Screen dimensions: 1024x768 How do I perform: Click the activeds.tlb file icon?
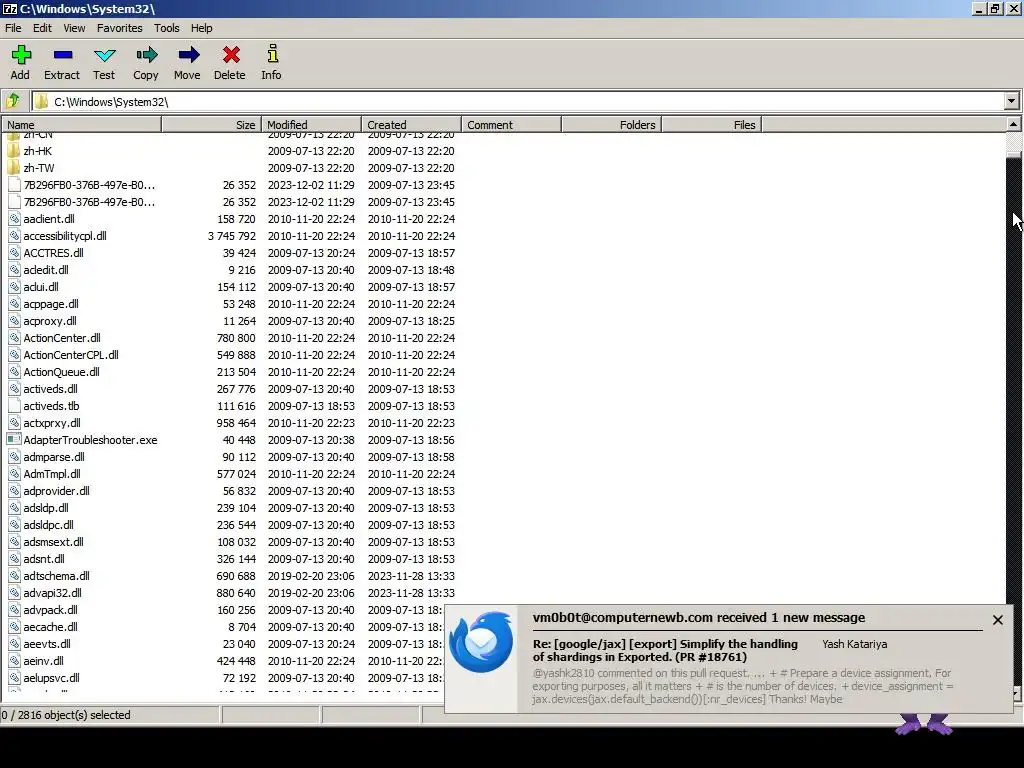click(x=14, y=406)
